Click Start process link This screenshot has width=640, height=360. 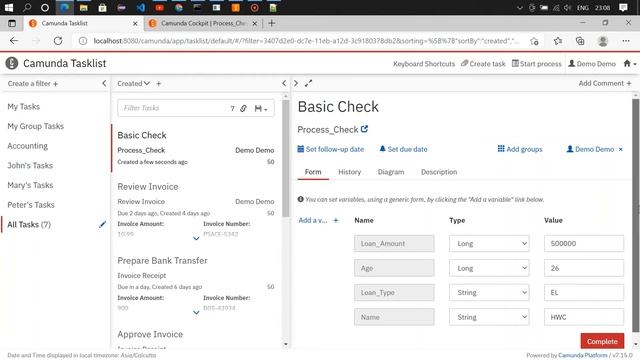[x=536, y=64]
